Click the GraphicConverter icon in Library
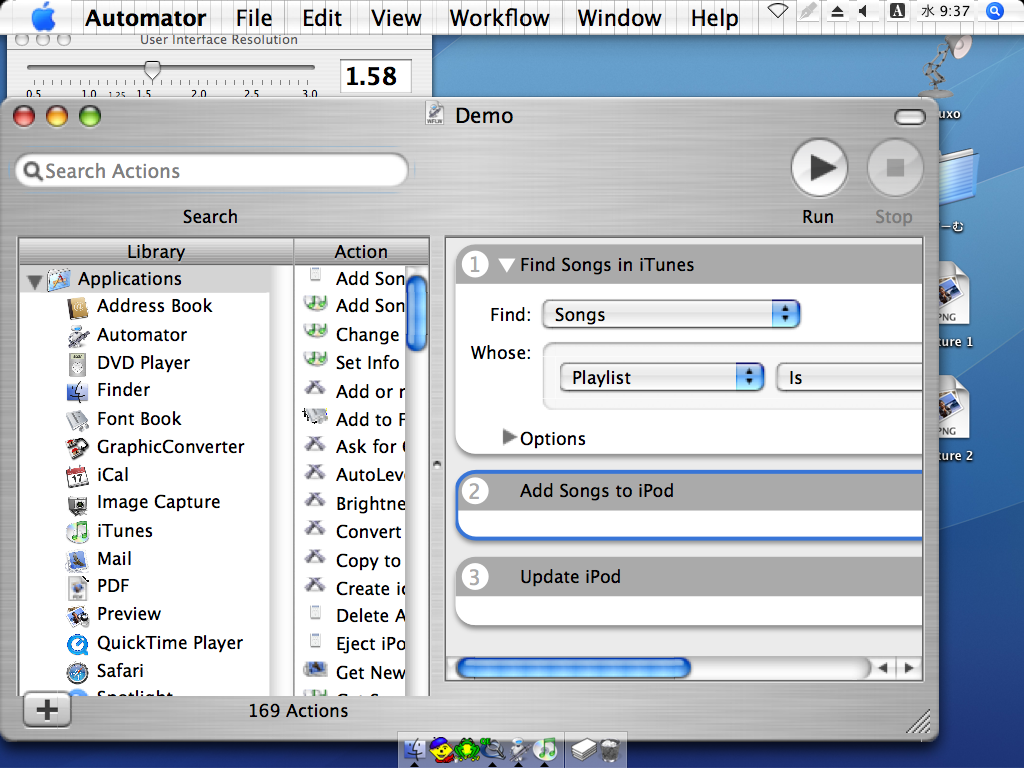The width and height of the screenshot is (1024, 768). (x=78, y=447)
